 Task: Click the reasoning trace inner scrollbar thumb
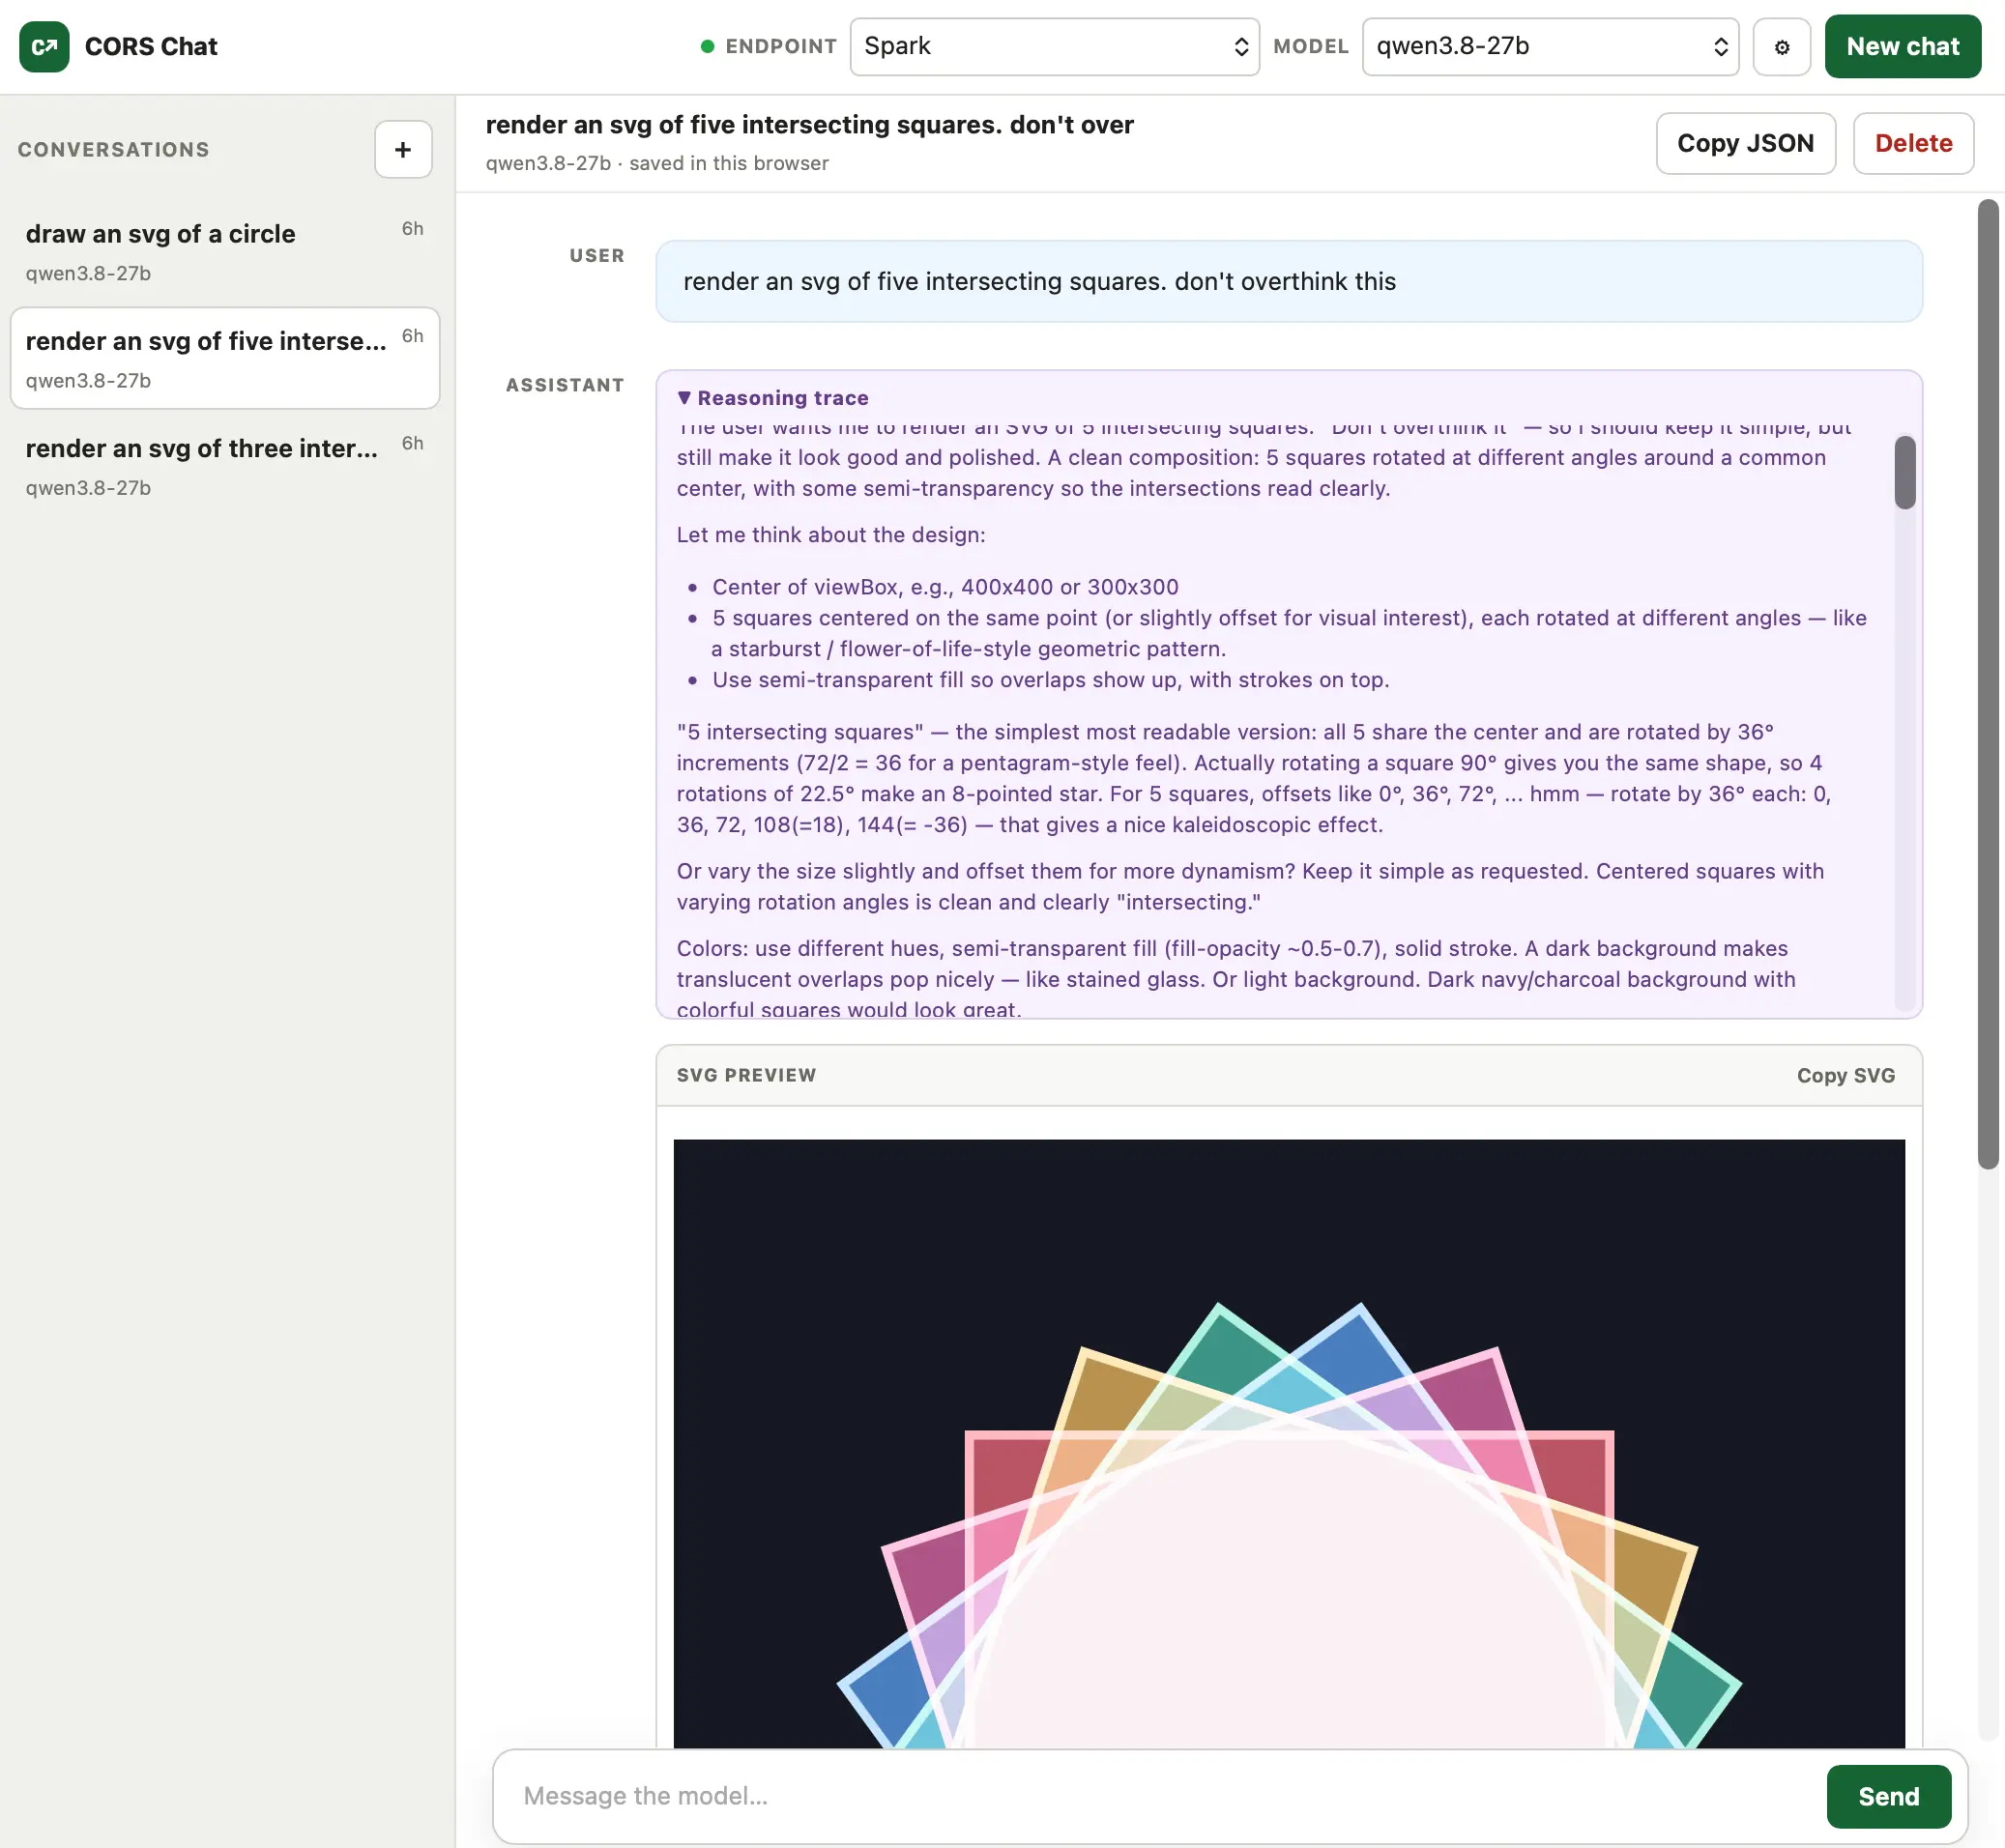click(1904, 472)
